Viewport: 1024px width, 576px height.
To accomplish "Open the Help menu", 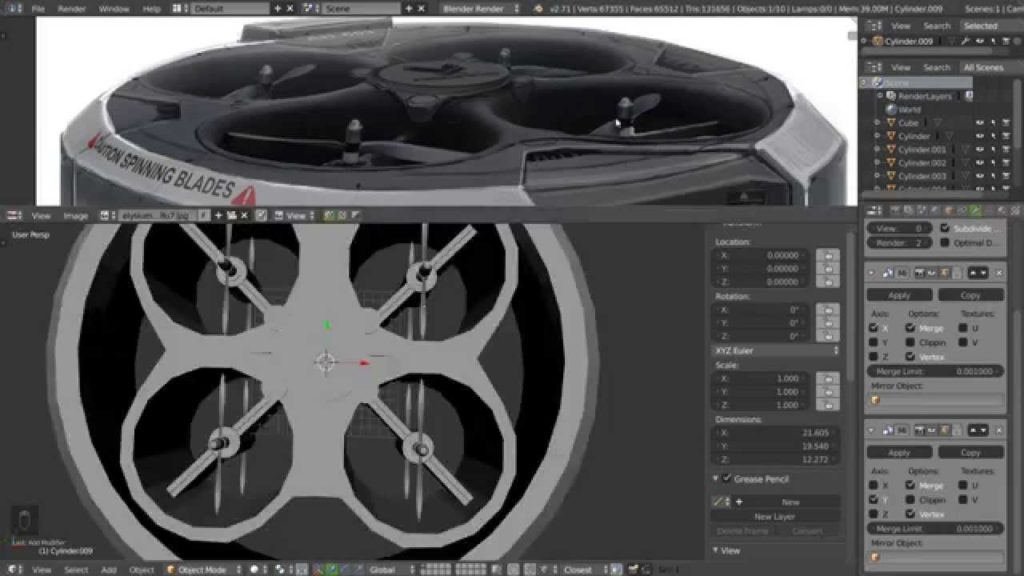I will (151, 8).
